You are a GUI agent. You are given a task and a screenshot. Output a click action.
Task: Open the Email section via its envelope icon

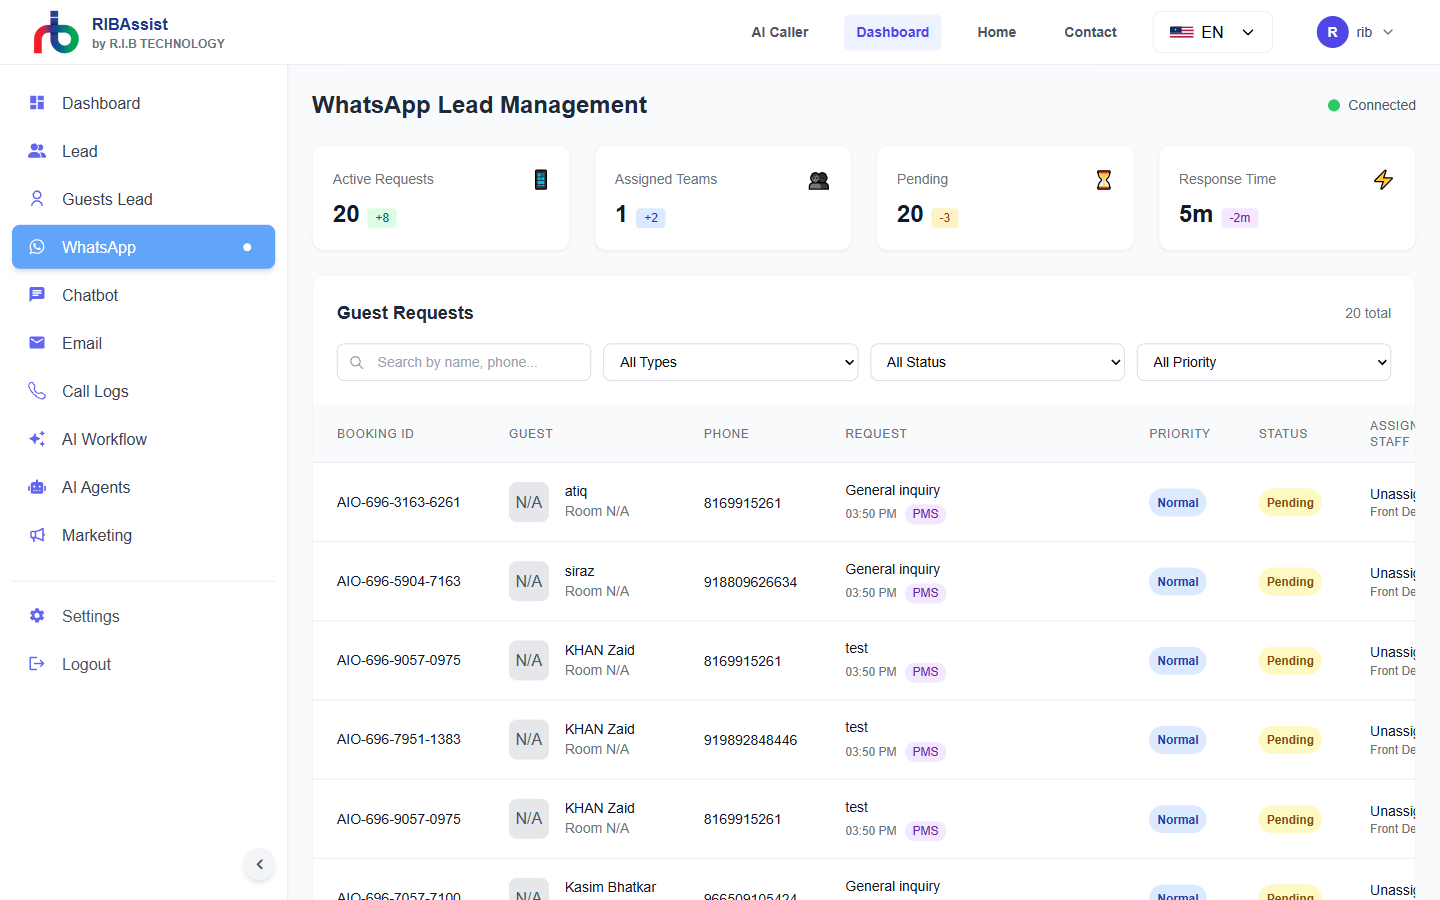click(37, 343)
